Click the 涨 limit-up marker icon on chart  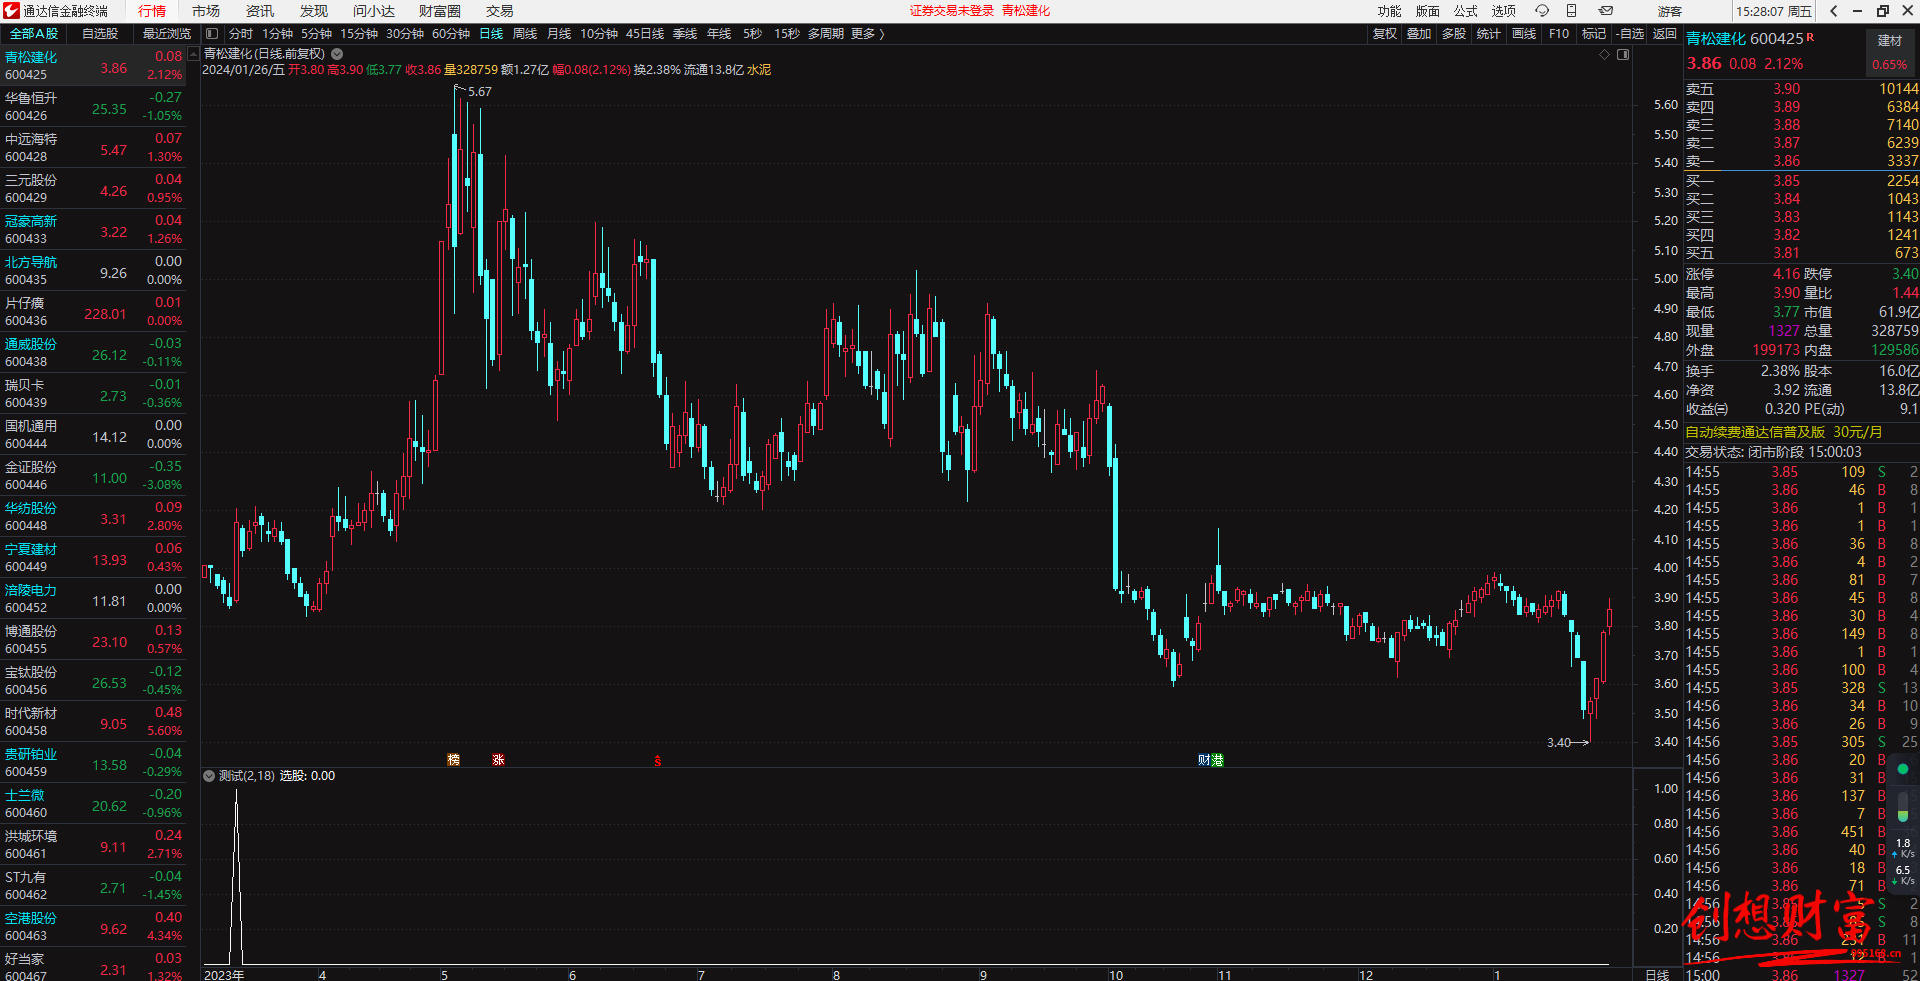click(x=498, y=760)
